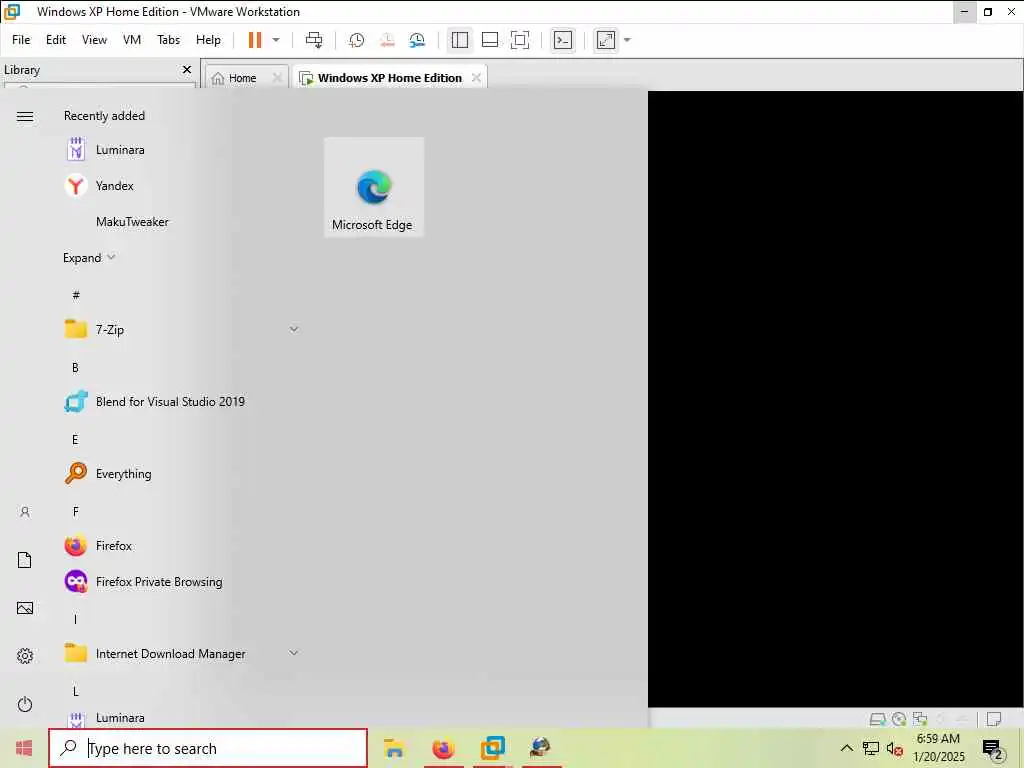1024x768 pixels.
Task: Jump using the F letter heading
Action: pyautogui.click(x=75, y=511)
